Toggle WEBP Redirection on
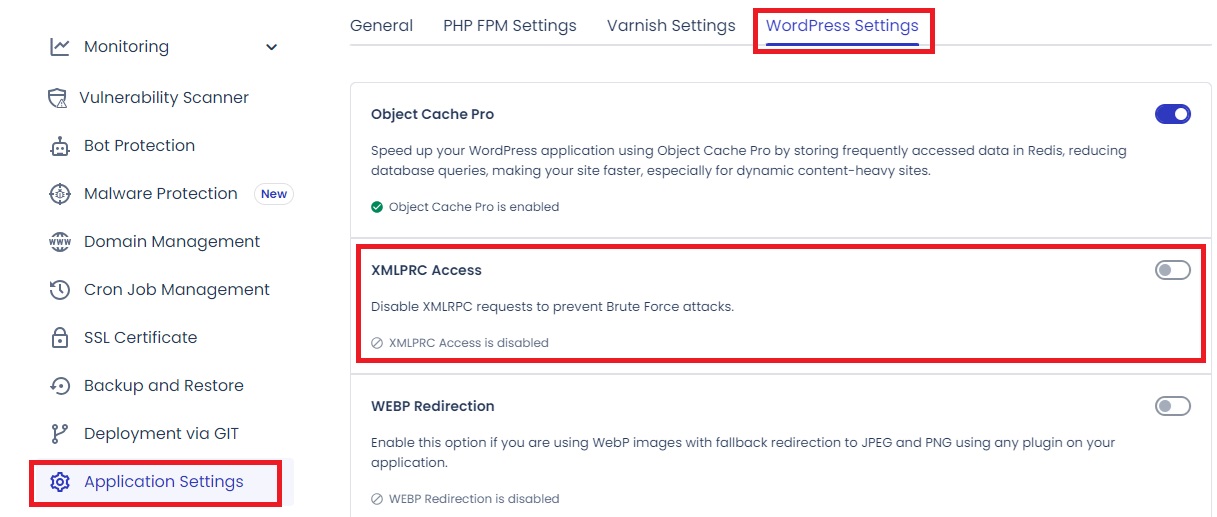This screenshot has width=1217, height=517. point(1172,406)
